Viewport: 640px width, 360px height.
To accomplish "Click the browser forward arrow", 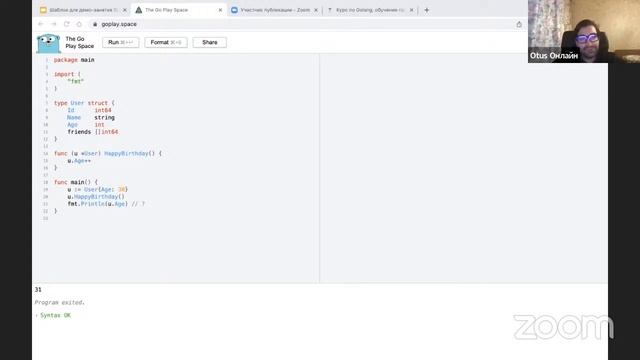I will coord(53,24).
